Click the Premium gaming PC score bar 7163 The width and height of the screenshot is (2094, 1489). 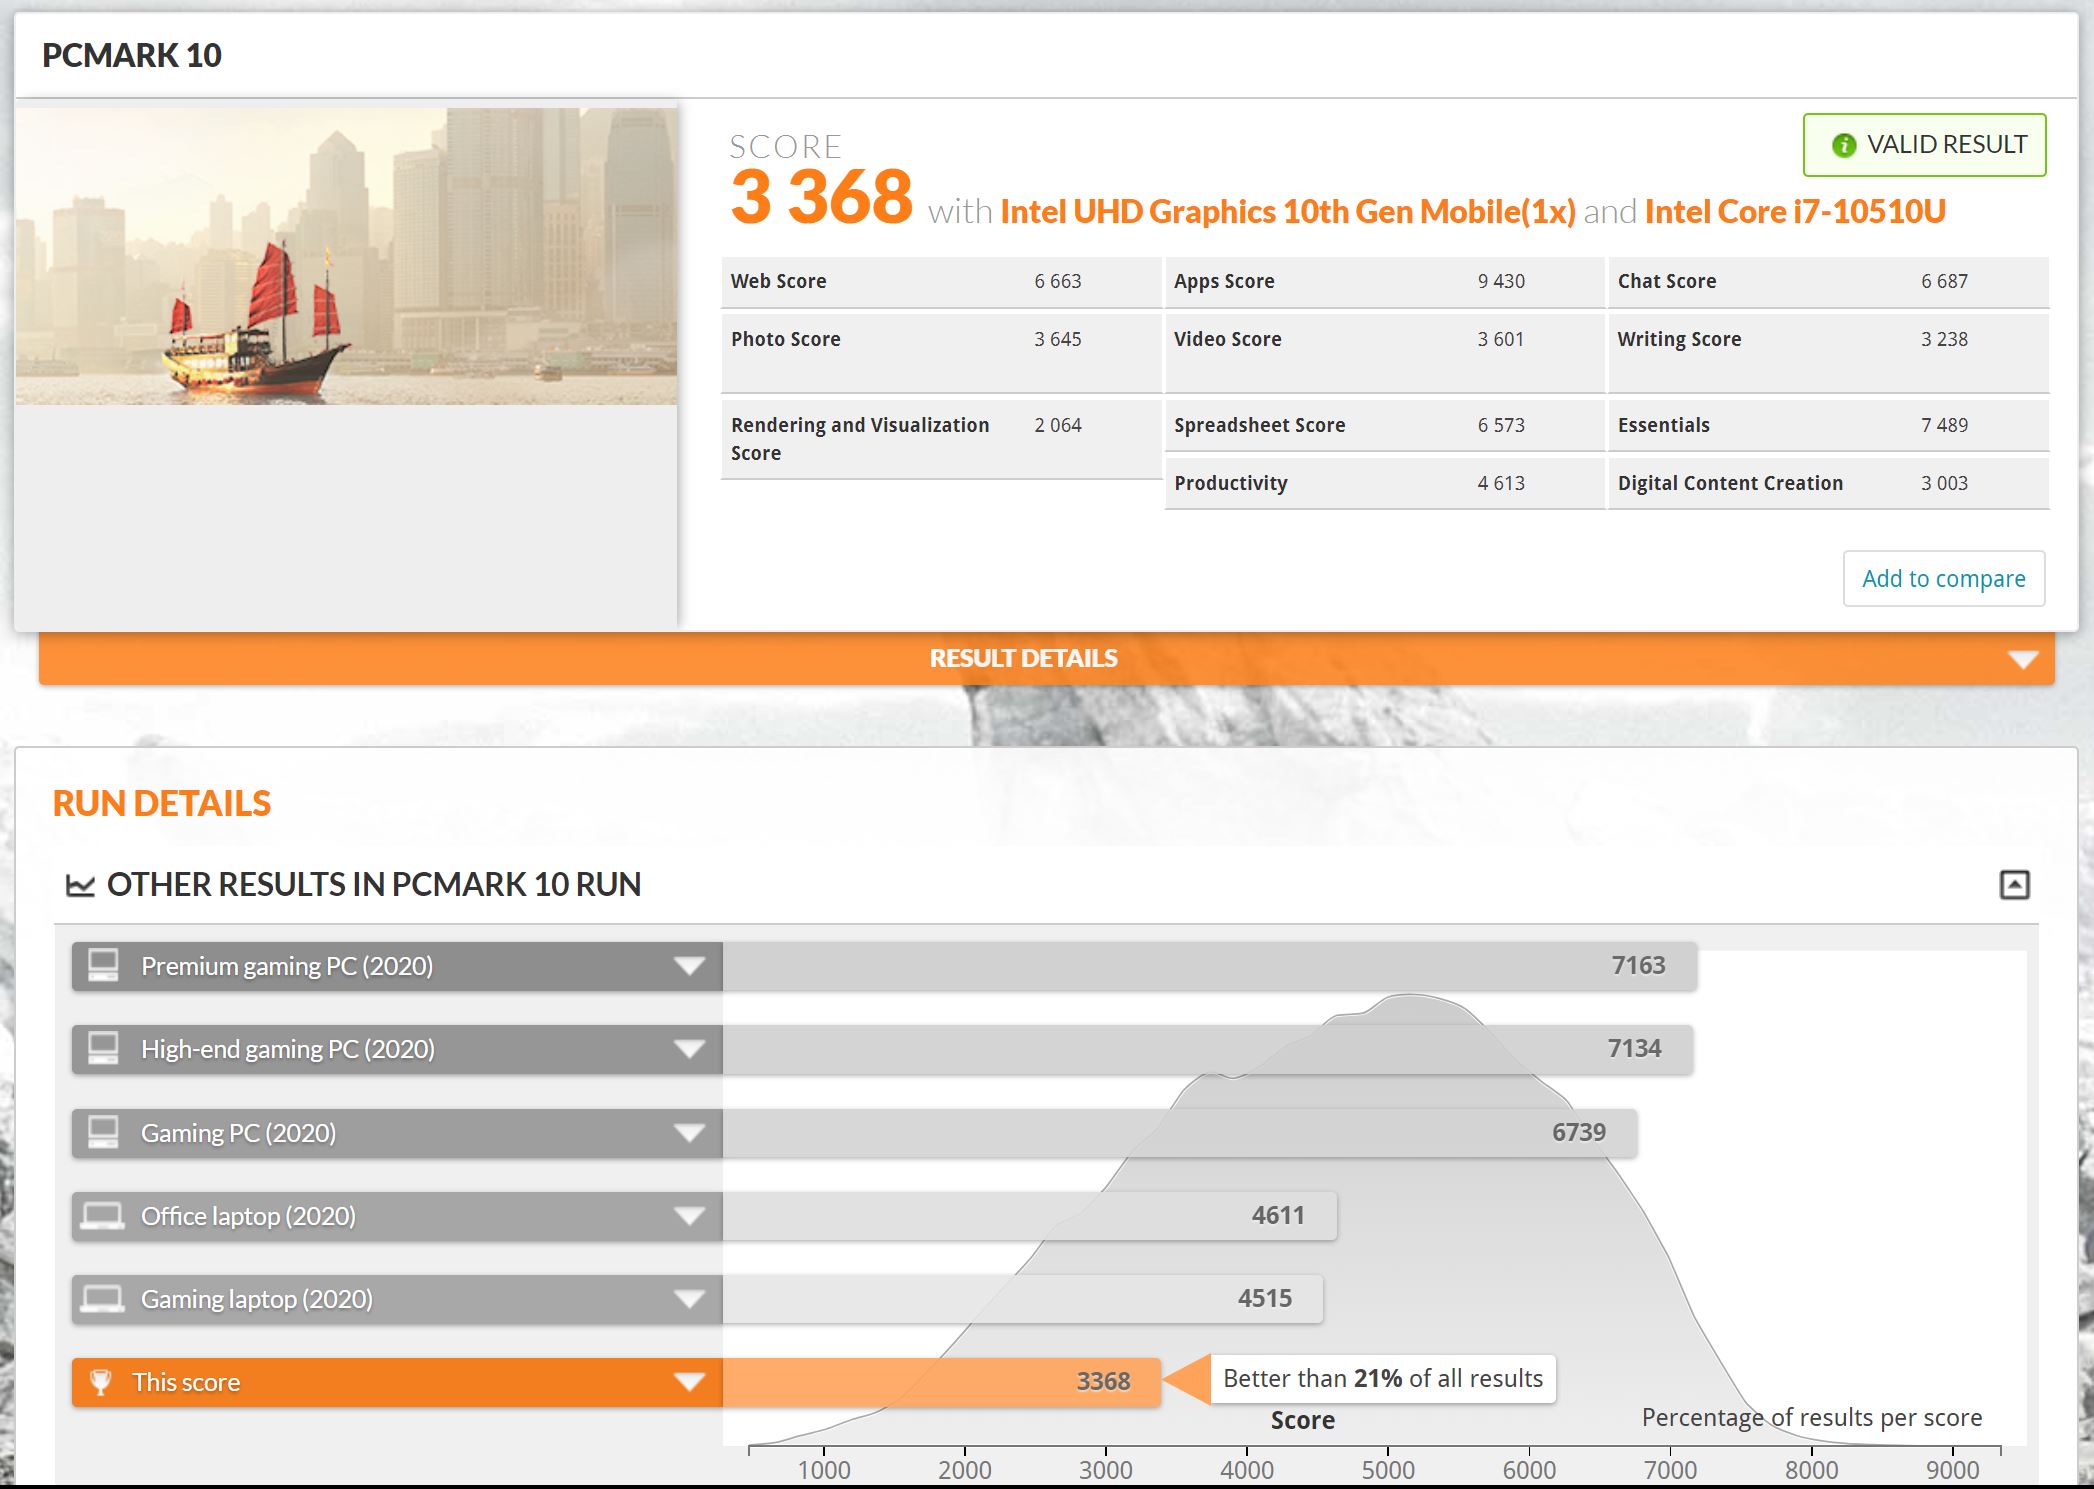coord(1209,966)
